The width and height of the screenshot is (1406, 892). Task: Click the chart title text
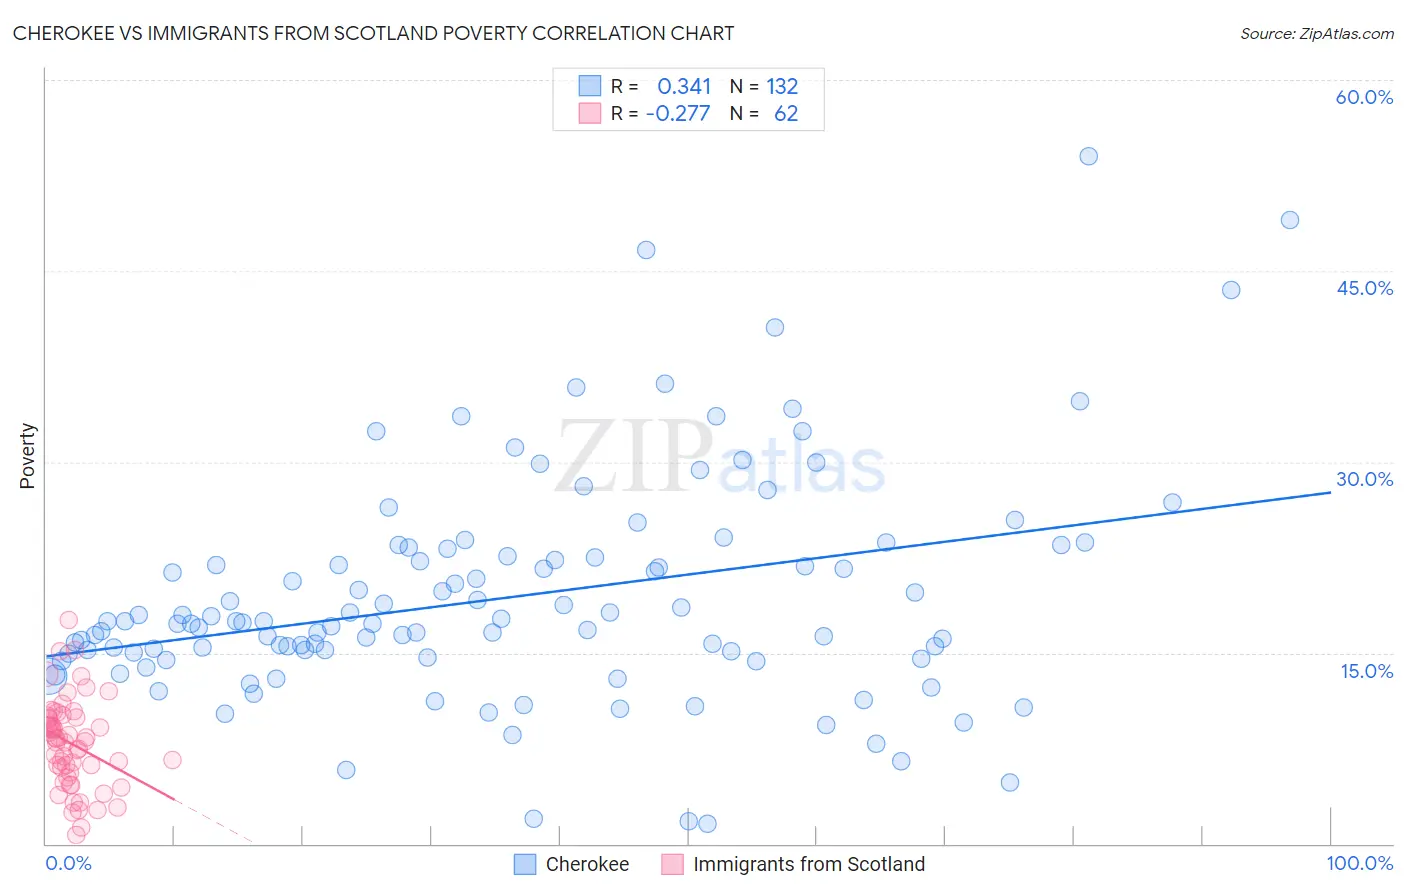pyautogui.click(x=373, y=33)
